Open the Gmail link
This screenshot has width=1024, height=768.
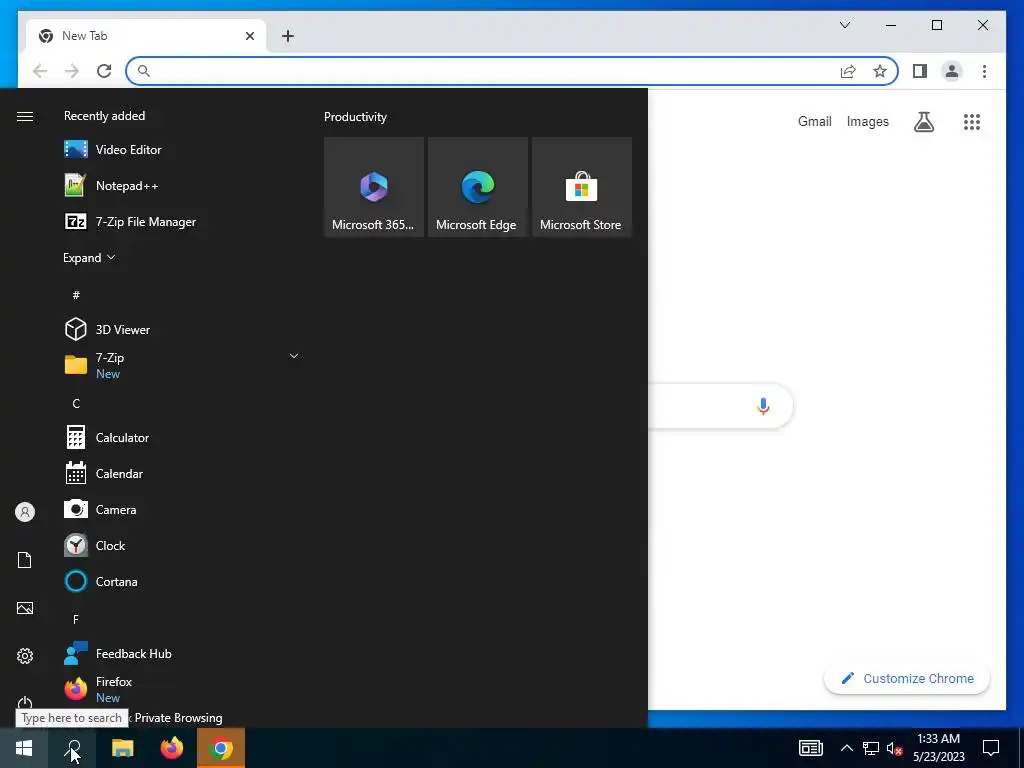pos(814,121)
